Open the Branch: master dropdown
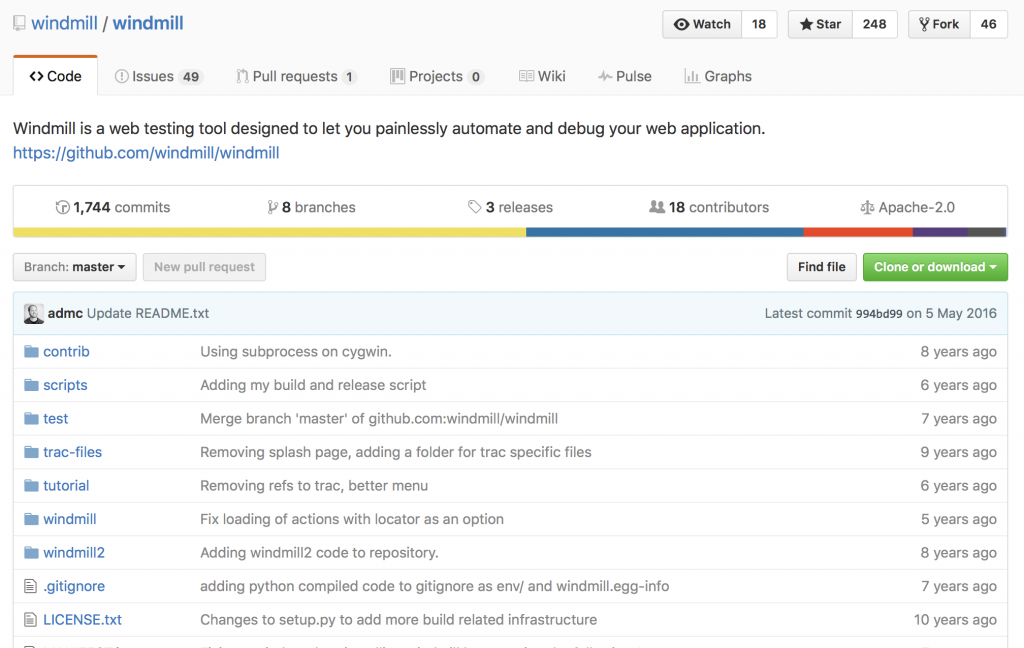Viewport: 1024px width, 648px height. pos(74,267)
